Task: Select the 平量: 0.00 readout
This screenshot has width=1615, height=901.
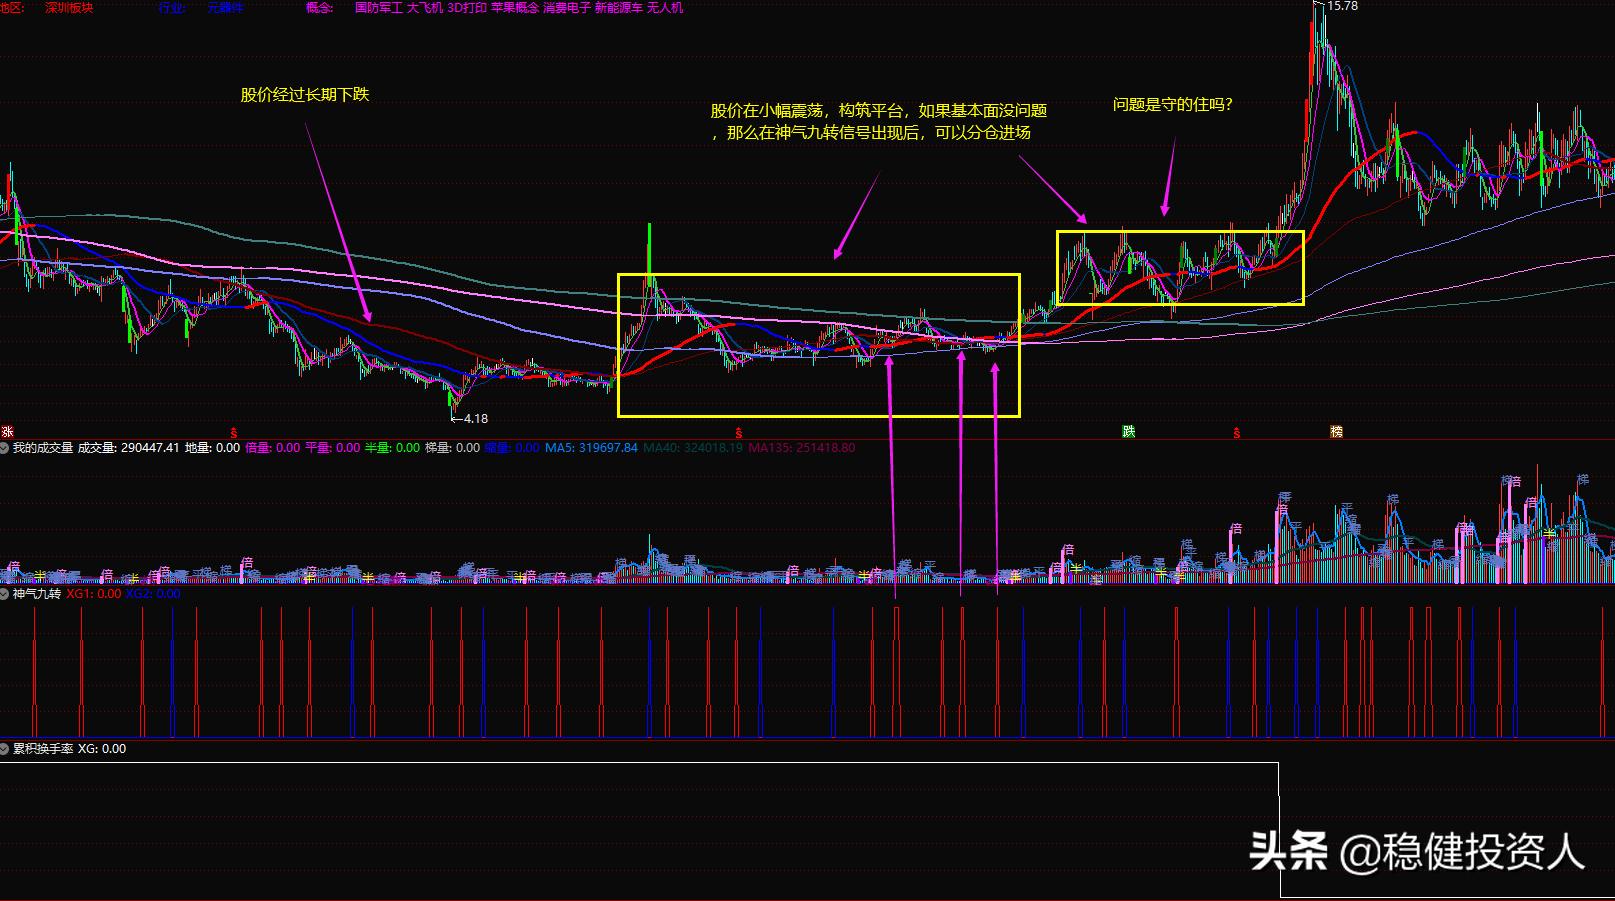Action: (x=332, y=448)
